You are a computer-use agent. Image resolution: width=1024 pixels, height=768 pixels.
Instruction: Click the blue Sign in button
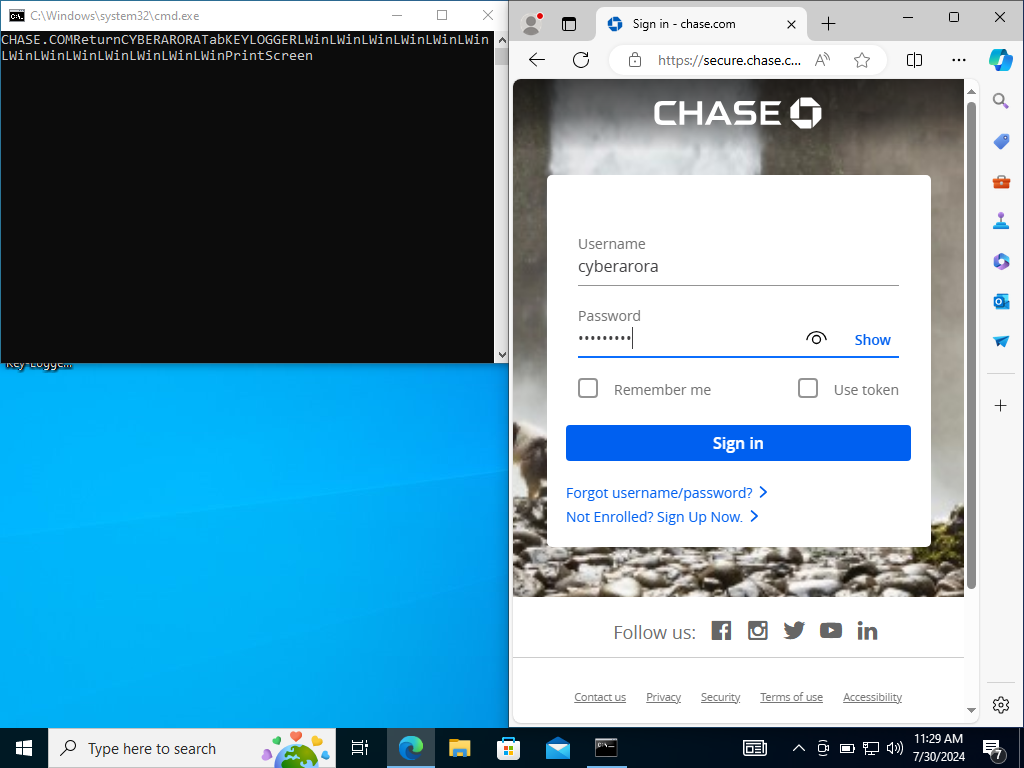click(738, 443)
